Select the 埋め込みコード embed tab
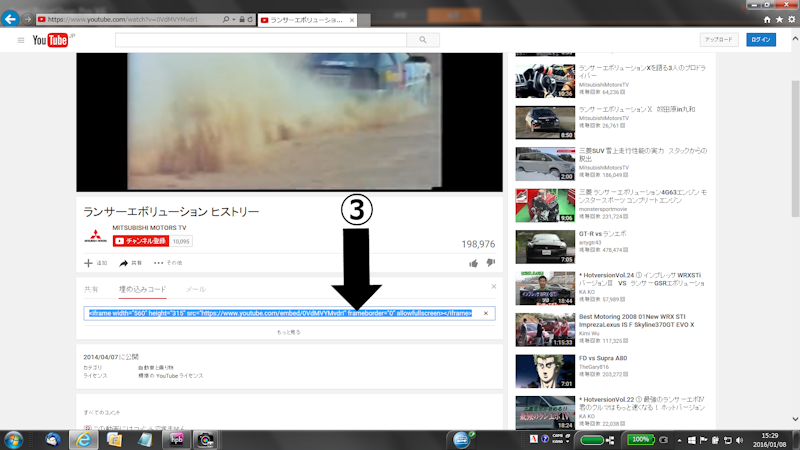Image resolution: width=800 pixels, height=450 pixels. tap(142, 289)
